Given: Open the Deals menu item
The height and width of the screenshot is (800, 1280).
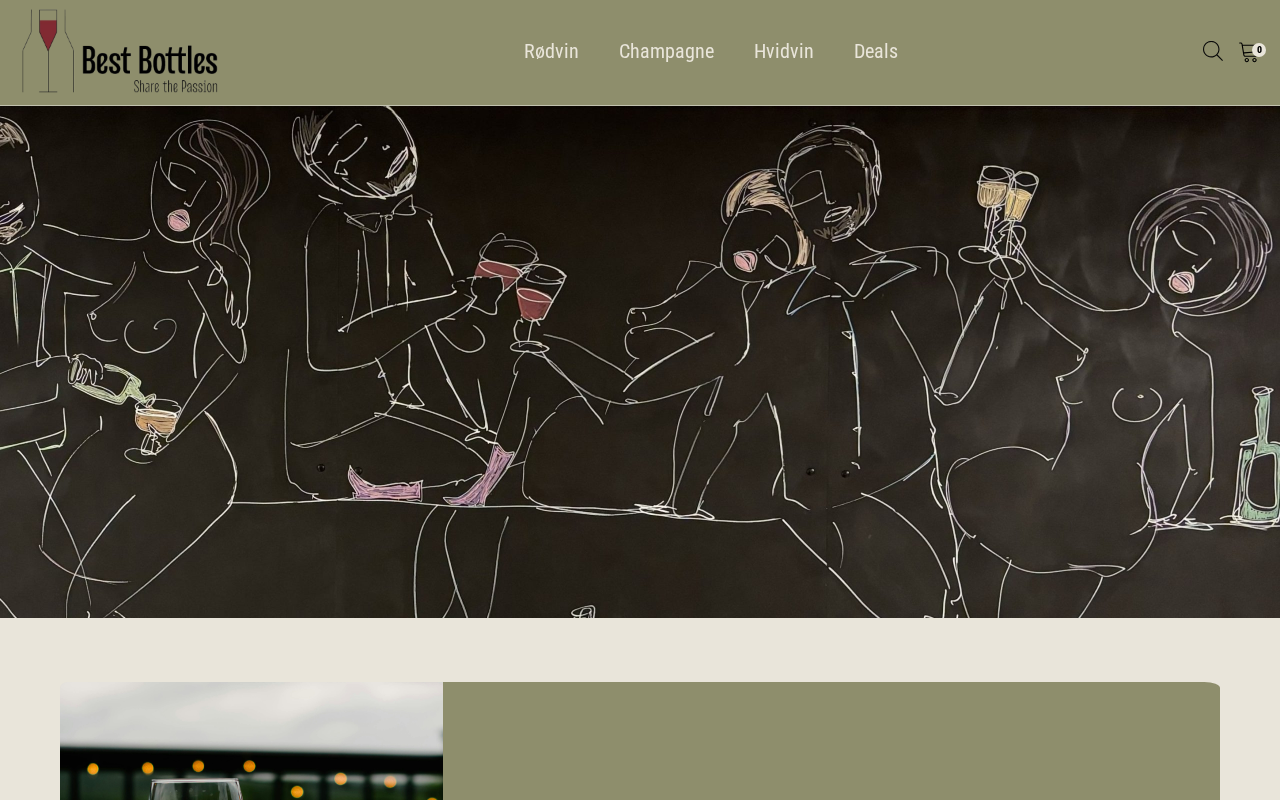Looking at the screenshot, I should [x=876, y=51].
